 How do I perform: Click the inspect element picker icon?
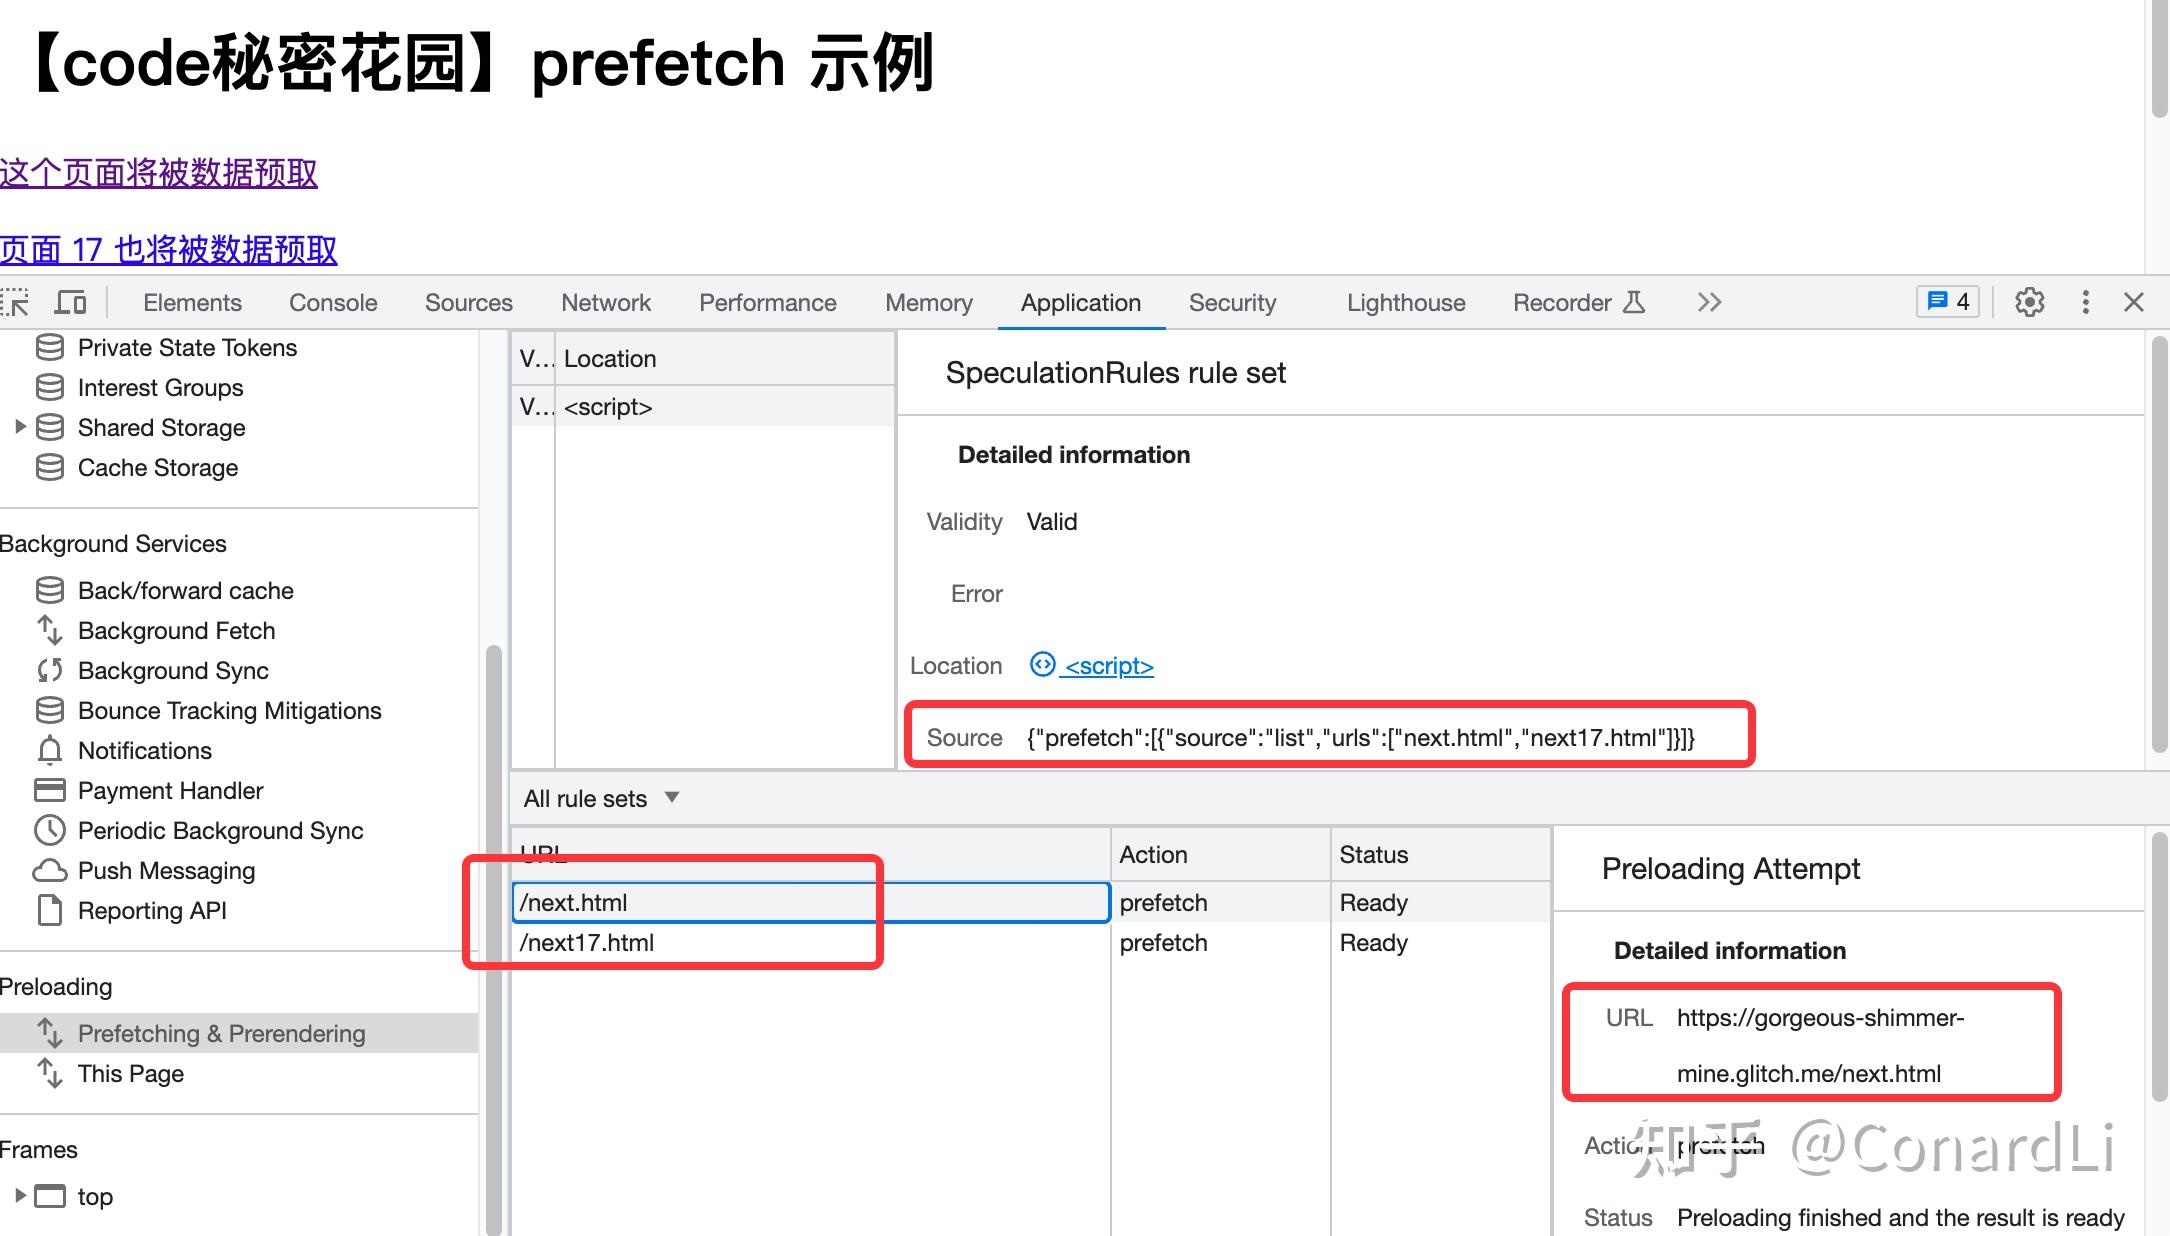tap(15, 302)
